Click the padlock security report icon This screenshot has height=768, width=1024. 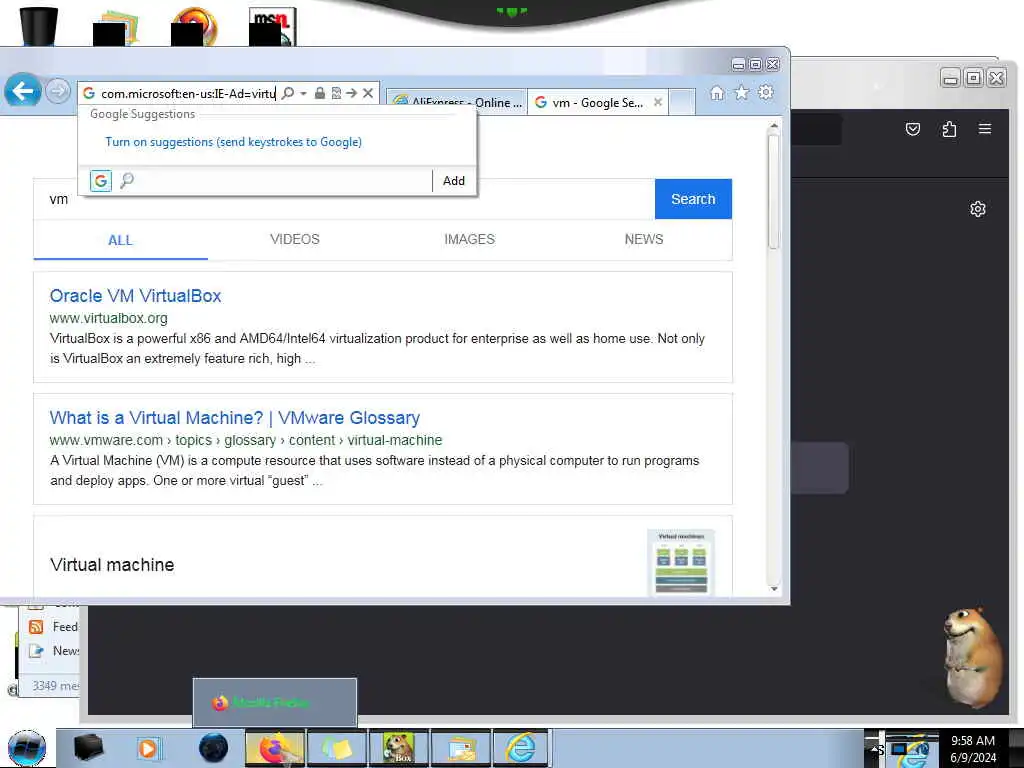click(x=319, y=93)
